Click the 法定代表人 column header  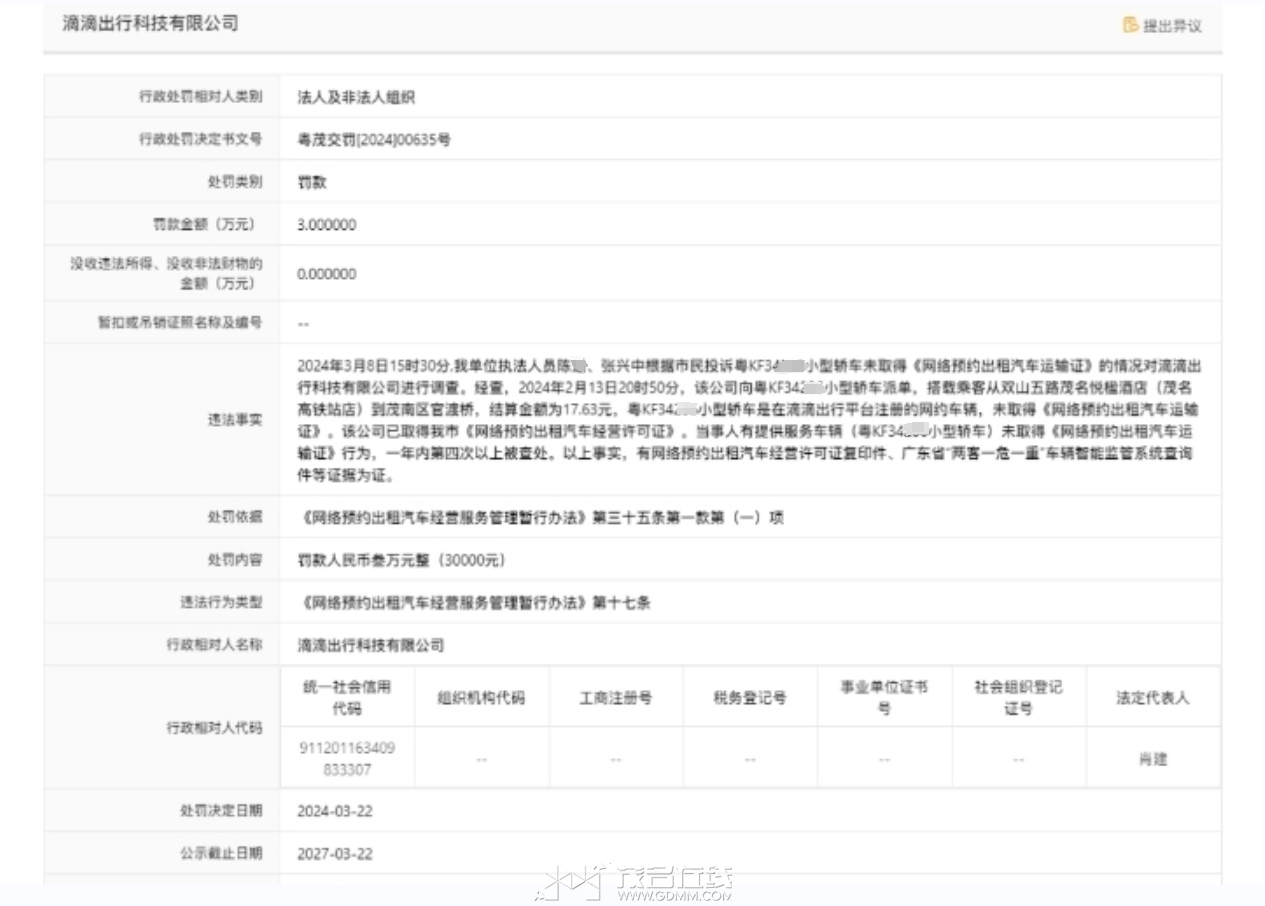tap(1153, 698)
